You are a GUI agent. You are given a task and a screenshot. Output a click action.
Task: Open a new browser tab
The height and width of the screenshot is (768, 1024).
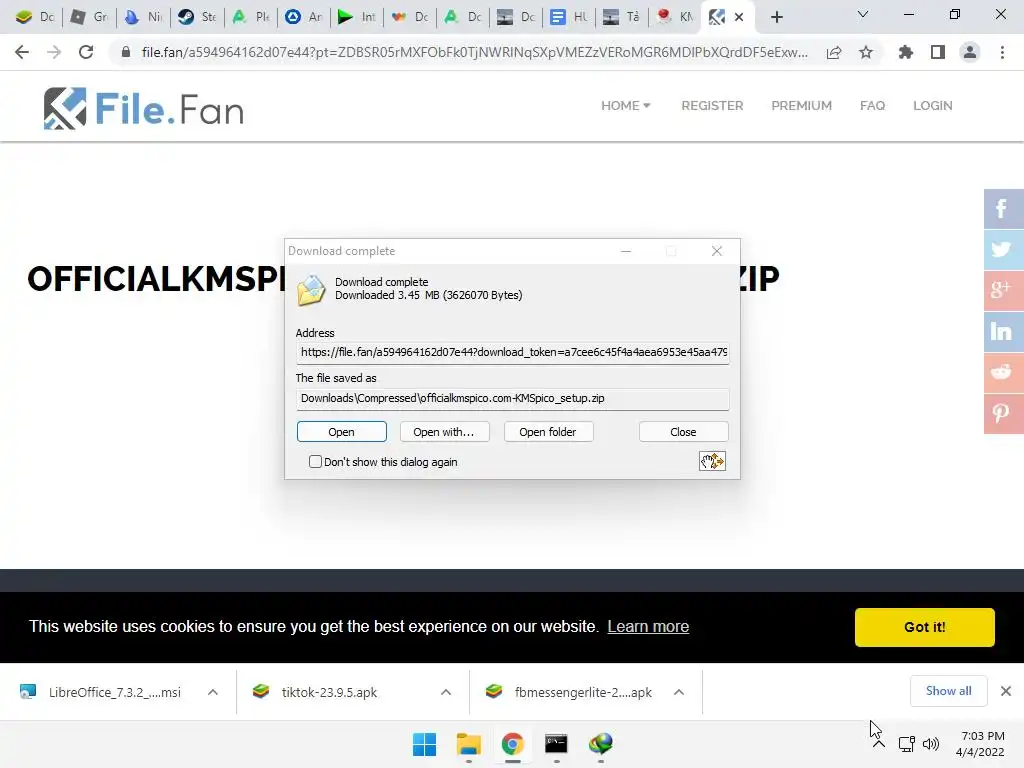pos(776,17)
